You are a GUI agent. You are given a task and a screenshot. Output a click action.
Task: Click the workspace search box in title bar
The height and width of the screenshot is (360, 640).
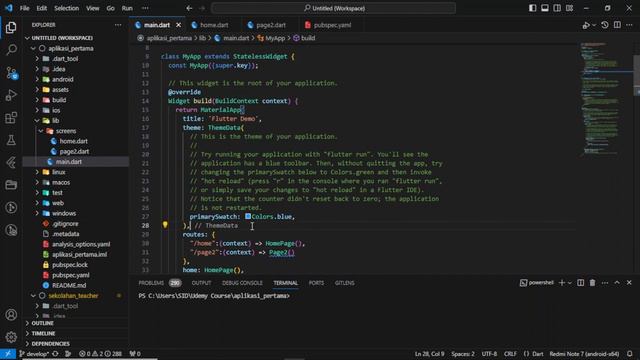tap(333, 8)
